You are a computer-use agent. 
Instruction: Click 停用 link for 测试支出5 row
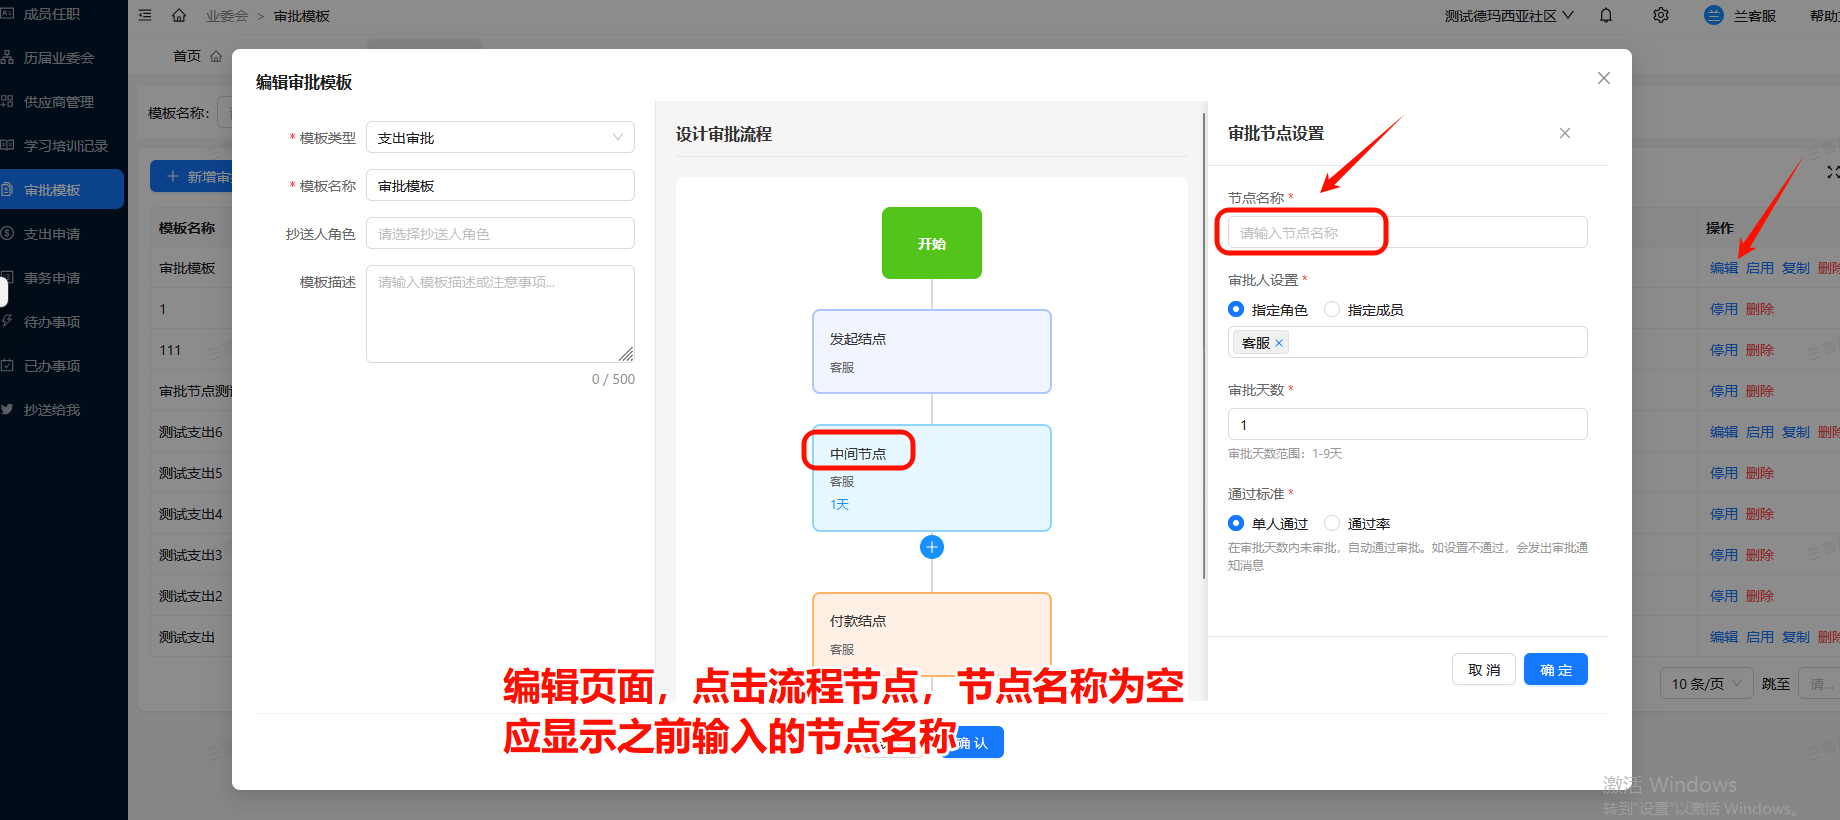pyautogui.click(x=1724, y=473)
